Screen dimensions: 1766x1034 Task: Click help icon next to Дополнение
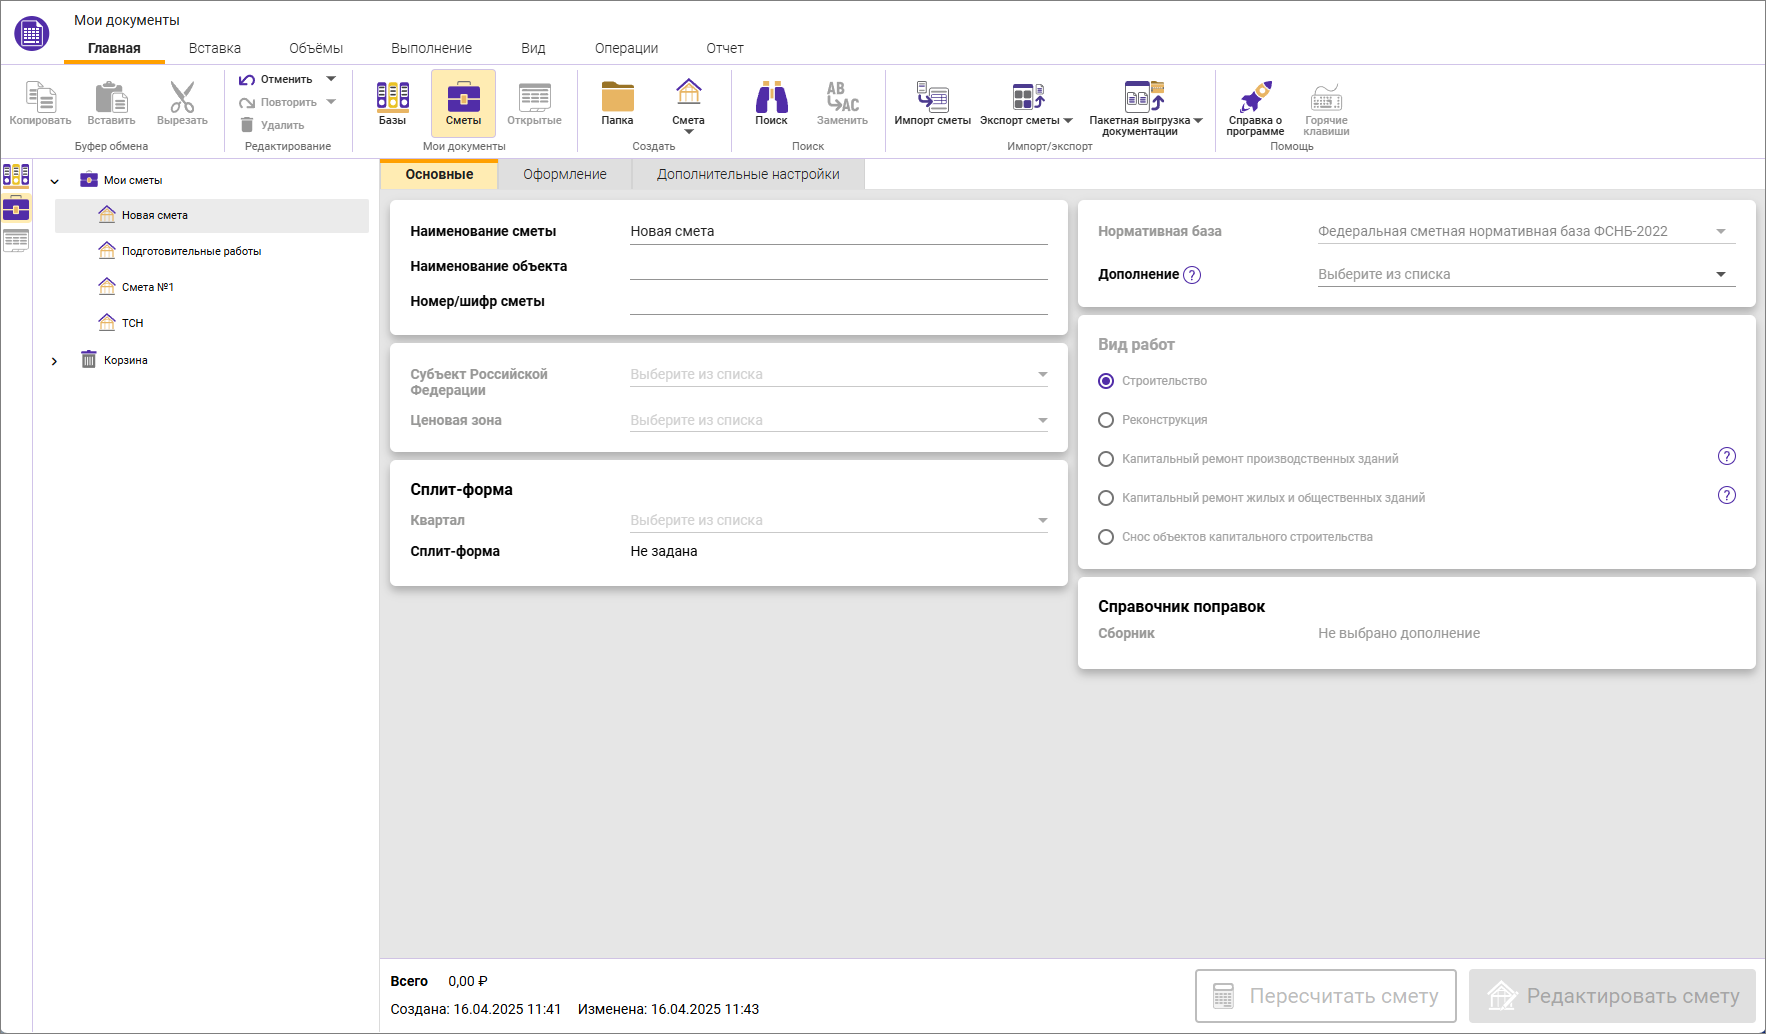[1192, 275]
